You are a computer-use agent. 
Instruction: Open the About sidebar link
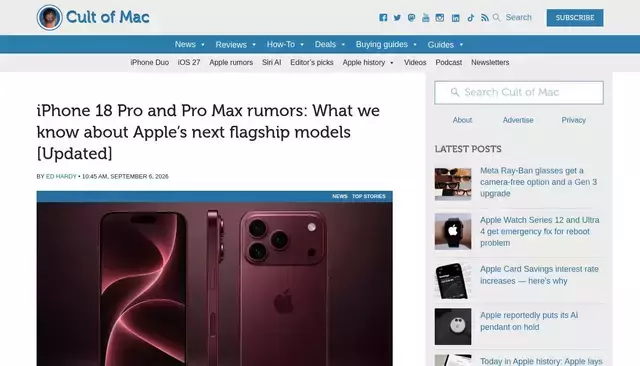click(x=462, y=120)
